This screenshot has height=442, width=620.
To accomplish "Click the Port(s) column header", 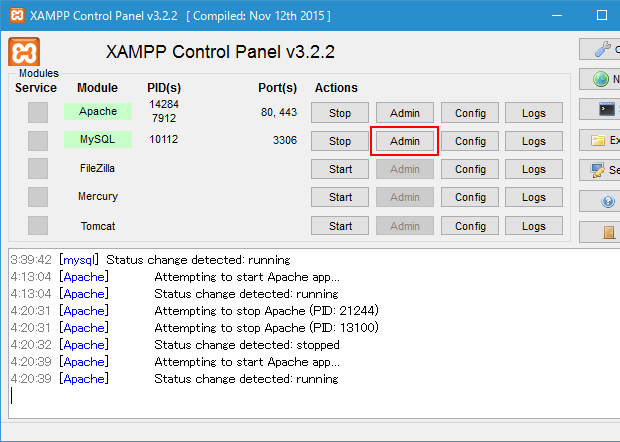I will [277, 87].
